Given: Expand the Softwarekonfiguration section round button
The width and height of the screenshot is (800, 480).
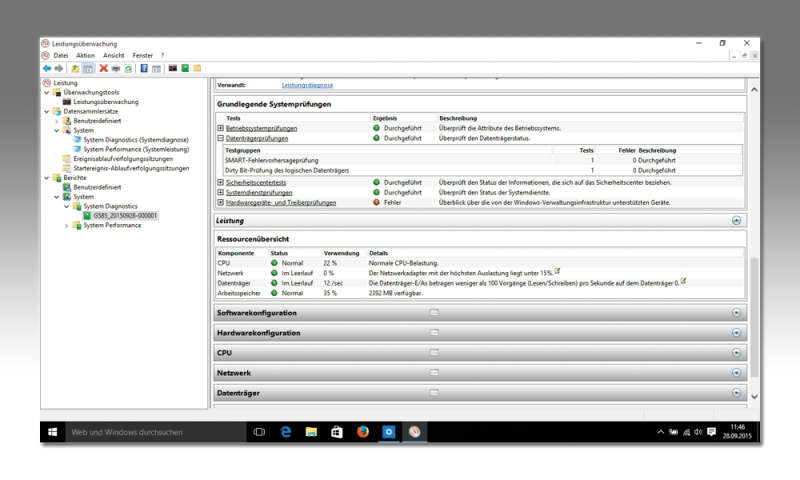Looking at the screenshot, I should coord(736,313).
